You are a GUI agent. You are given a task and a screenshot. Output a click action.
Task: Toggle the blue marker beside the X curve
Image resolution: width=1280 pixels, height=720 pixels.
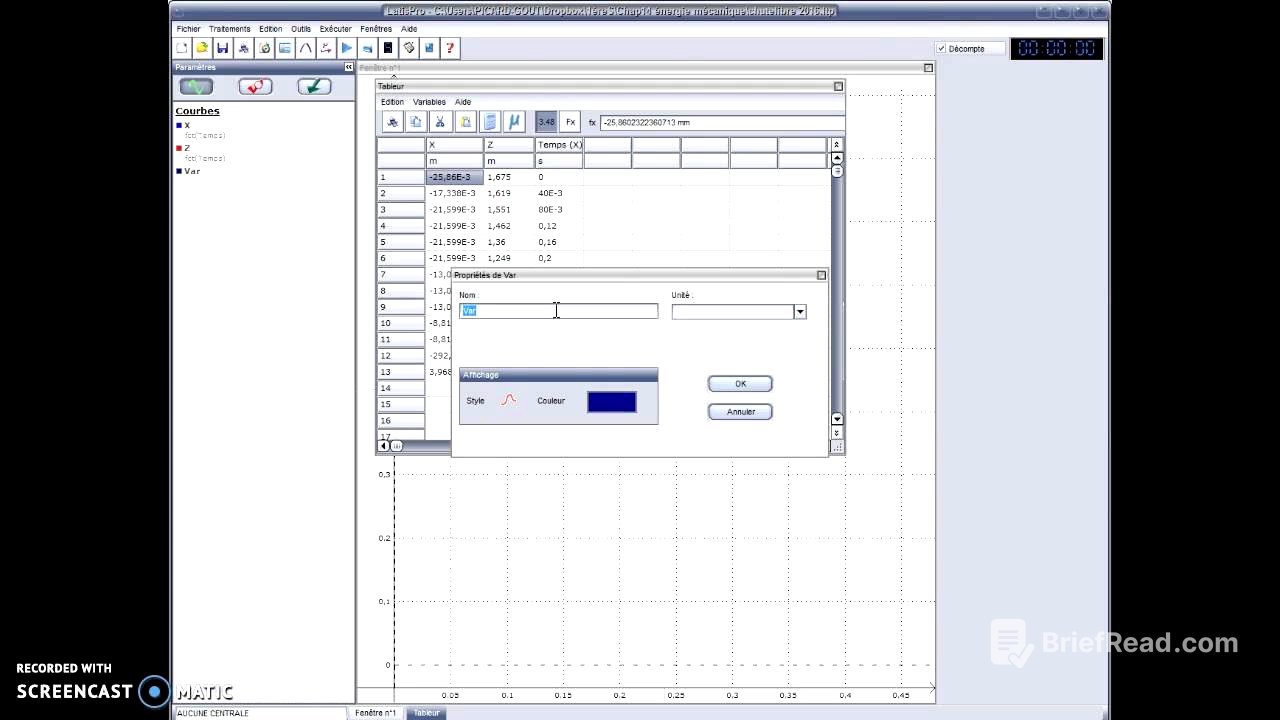pyautogui.click(x=180, y=125)
